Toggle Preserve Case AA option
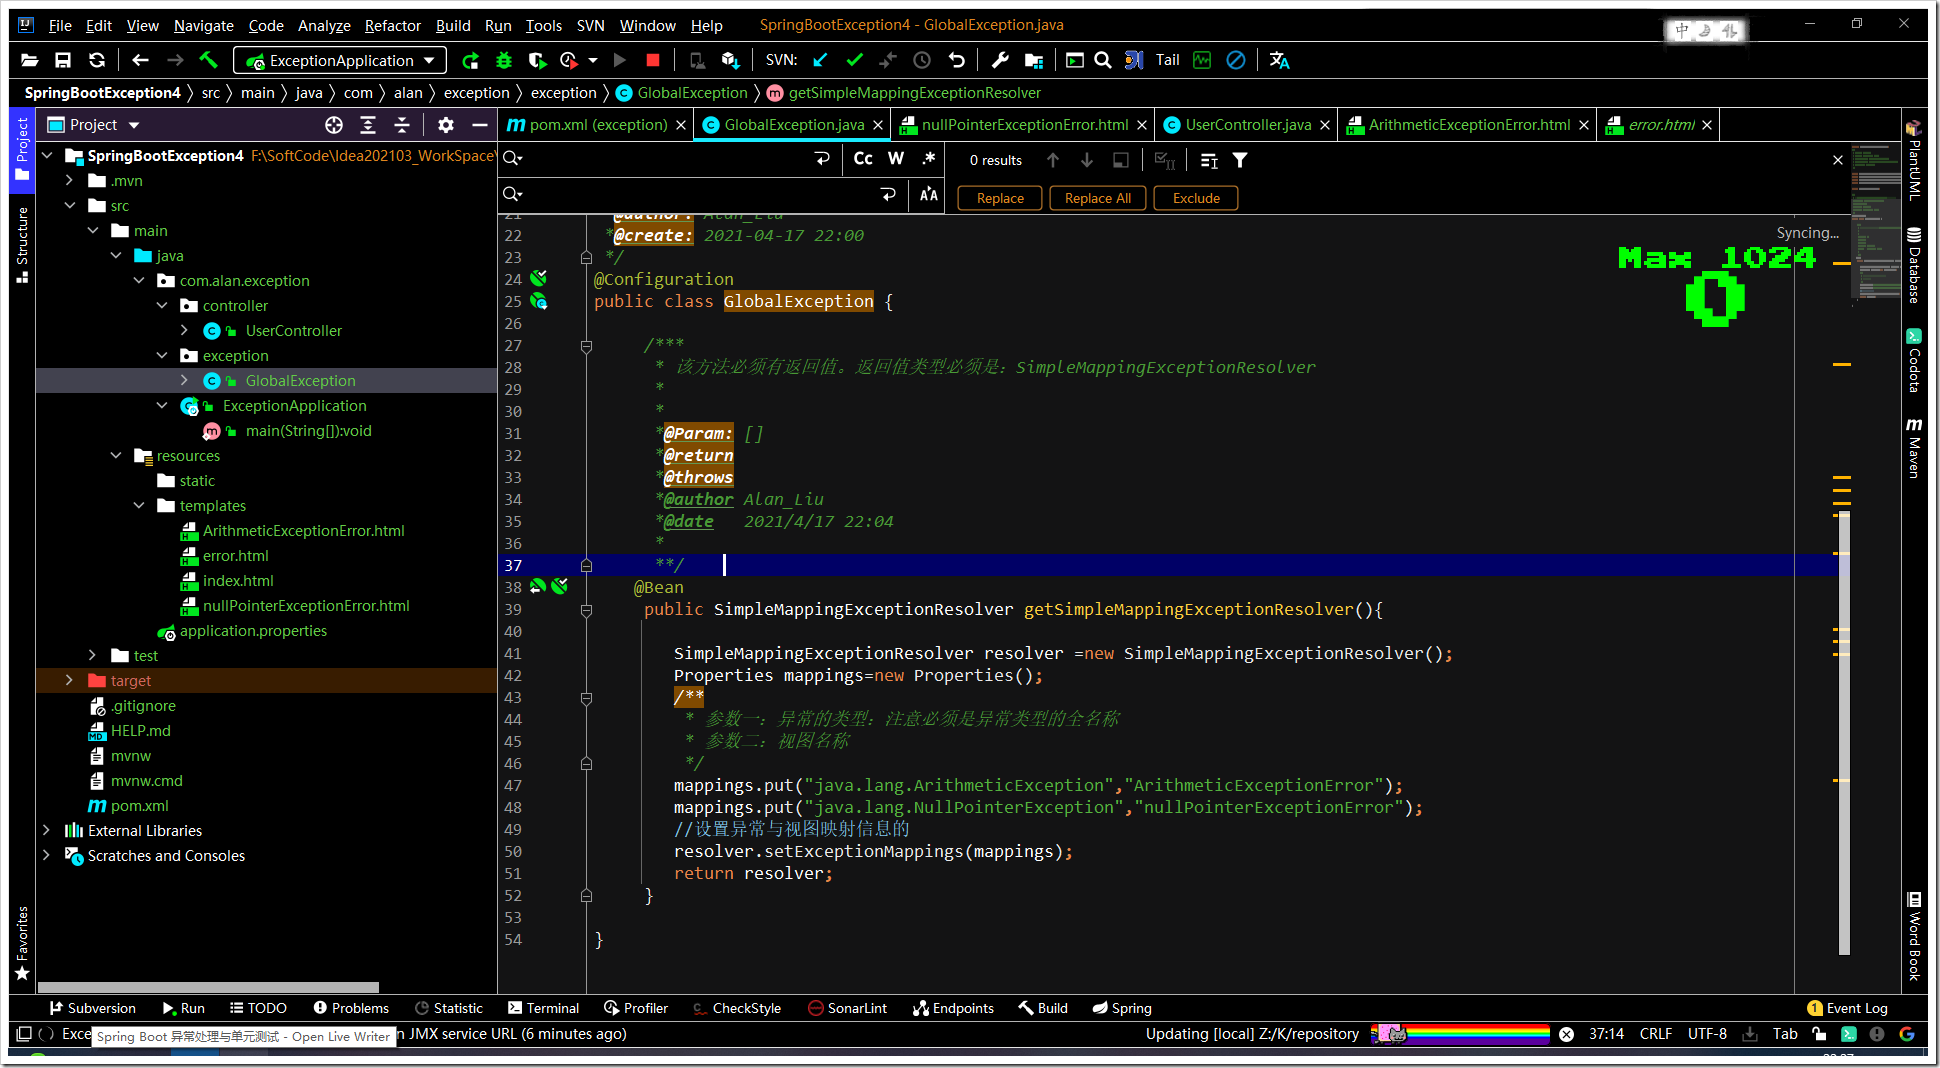 [929, 194]
